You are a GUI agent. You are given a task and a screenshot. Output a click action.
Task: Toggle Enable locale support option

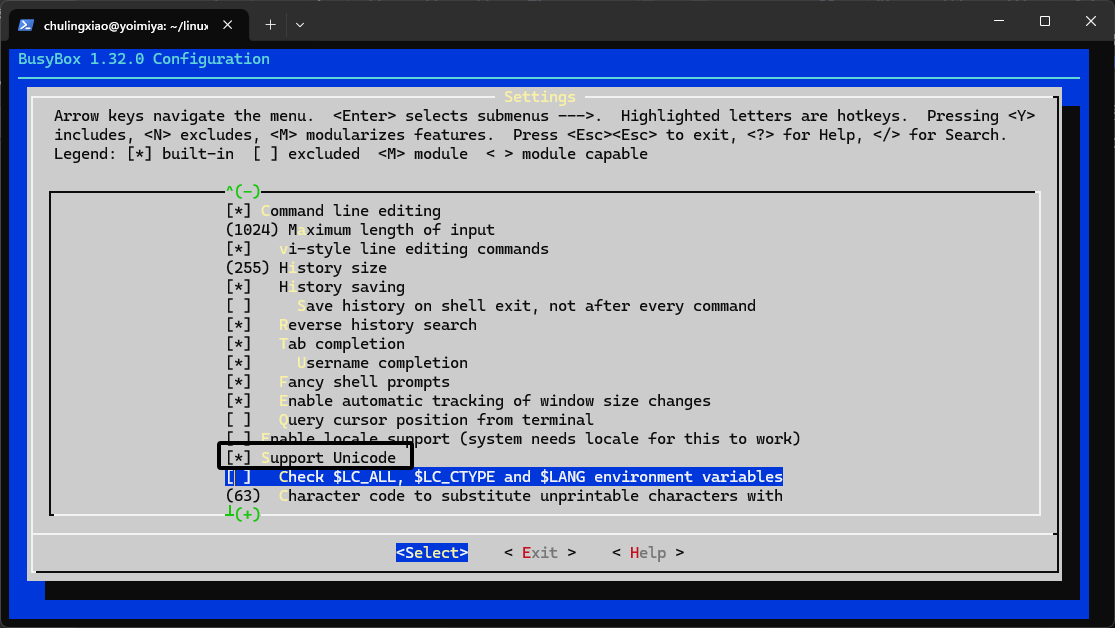pyautogui.click(x=513, y=439)
